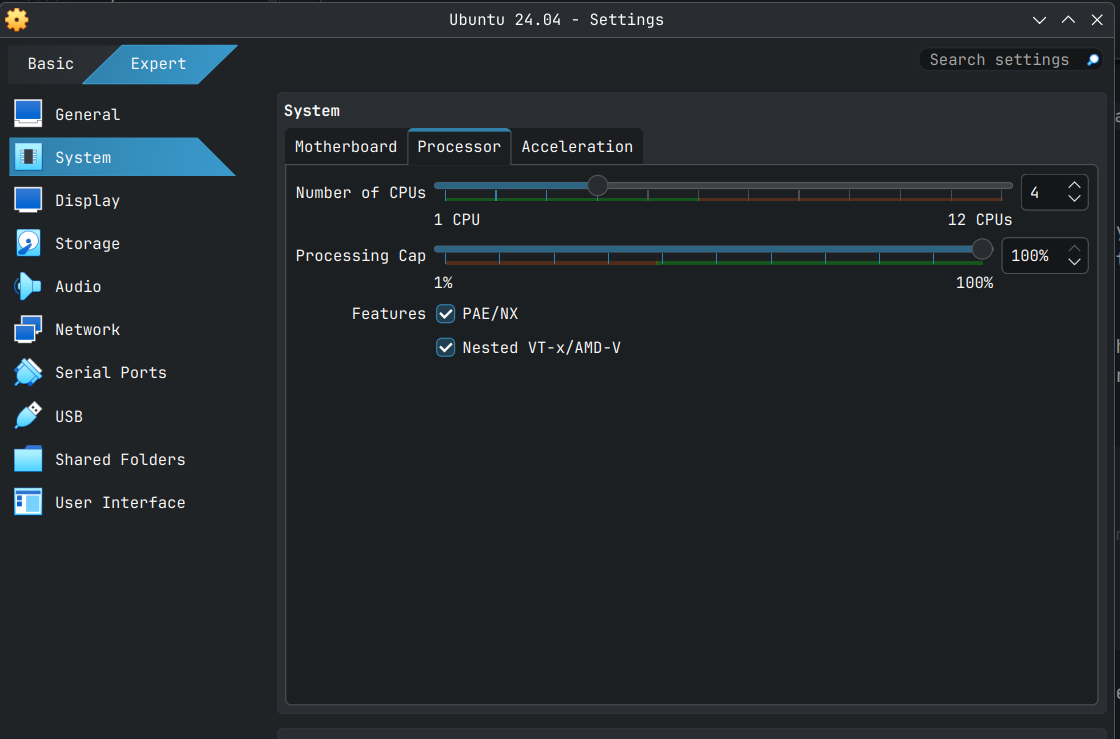The image size is (1120, 739).
Task: Uncheck Nested VT-x/AMD-V feature
Action: click(446, 348)
